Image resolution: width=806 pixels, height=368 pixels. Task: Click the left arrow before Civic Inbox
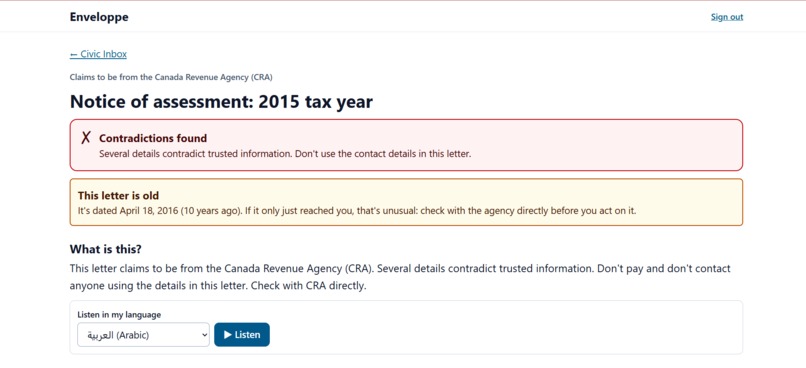coord(74,54)
